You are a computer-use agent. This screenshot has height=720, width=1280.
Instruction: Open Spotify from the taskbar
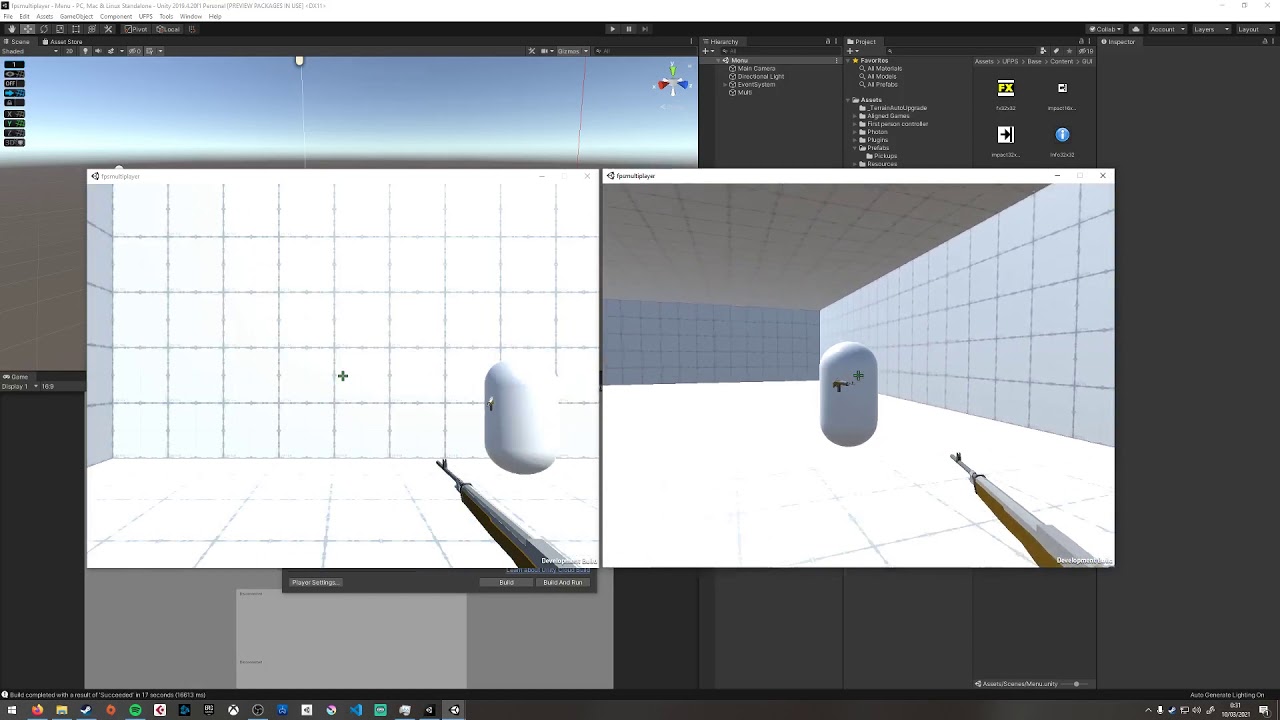click(x=135, y=710)
